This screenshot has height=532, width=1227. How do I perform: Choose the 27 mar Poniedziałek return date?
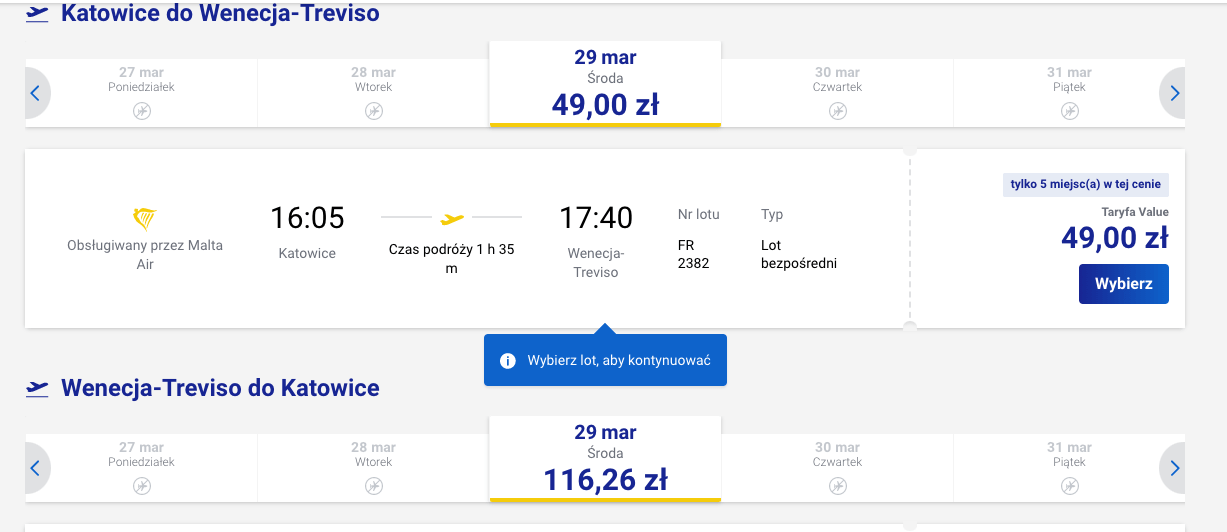click(141, 454)
